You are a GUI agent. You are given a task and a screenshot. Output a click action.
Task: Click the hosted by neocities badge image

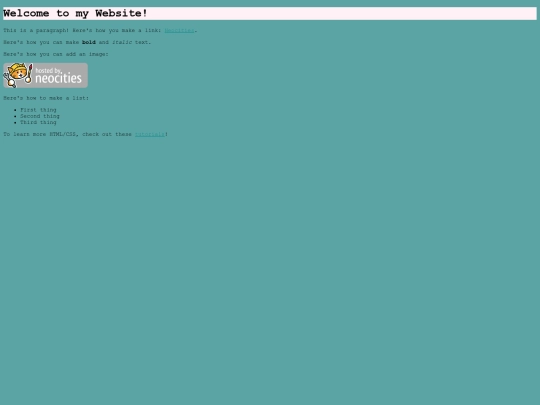[x=45, y=75]
